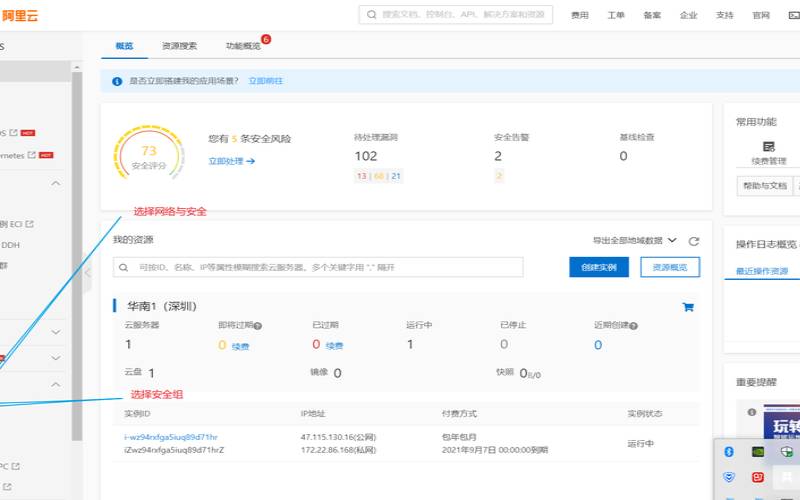This screenshot has width=800, height=500.
Task: Open the 企业 top menu
Action: coord(688,15)
